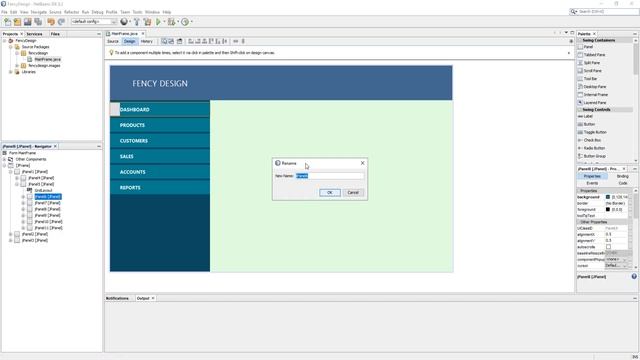Click Cancel in the Rename dialog
The image size is (640, 360).
[353, 192]
